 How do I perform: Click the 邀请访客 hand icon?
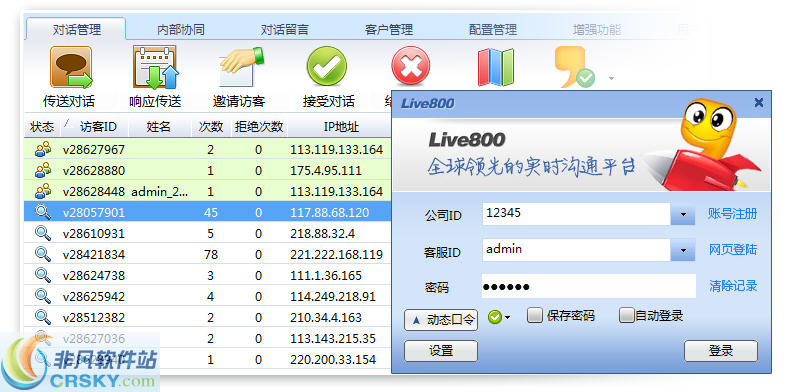pyautogui.click(x=241, y=67)
